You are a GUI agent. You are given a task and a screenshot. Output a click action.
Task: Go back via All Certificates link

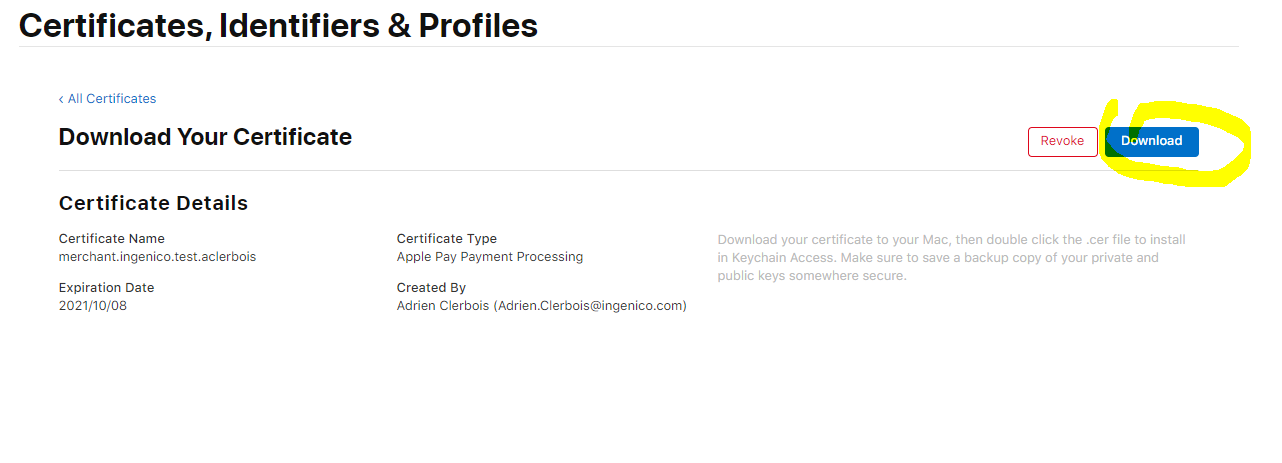[x=112, y=99]
